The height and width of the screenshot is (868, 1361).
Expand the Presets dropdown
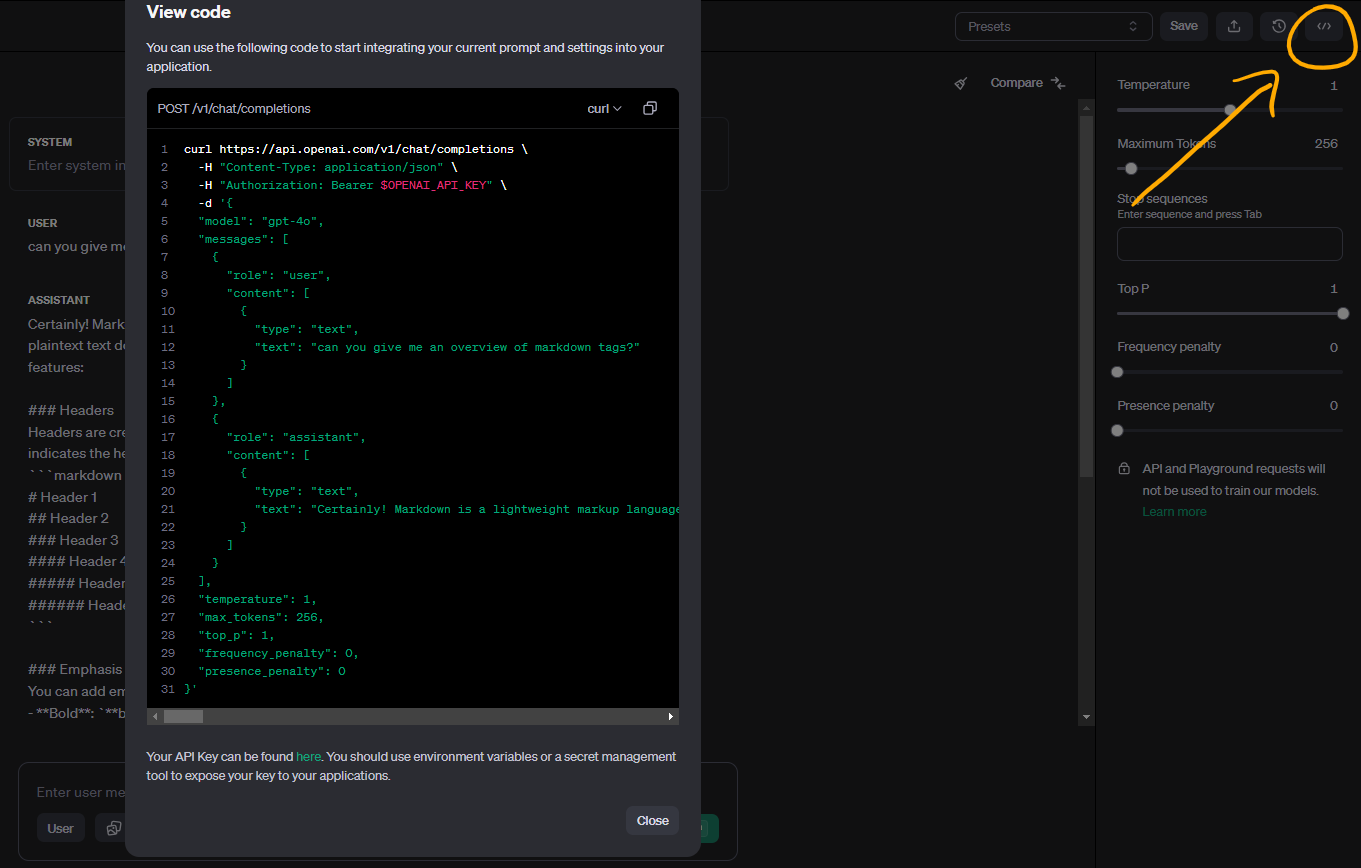(x=1053, y=27)
